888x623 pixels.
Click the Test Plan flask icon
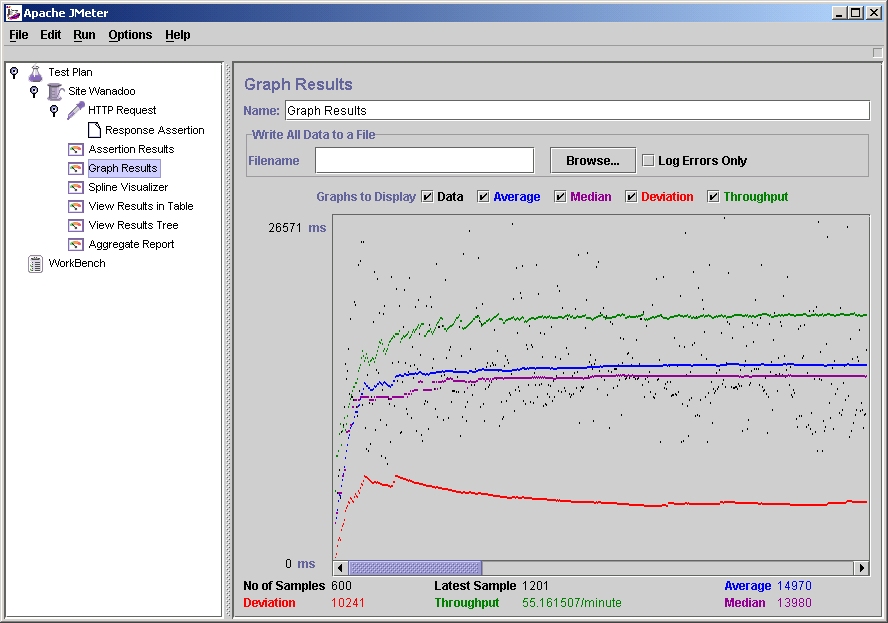(36, 72)
